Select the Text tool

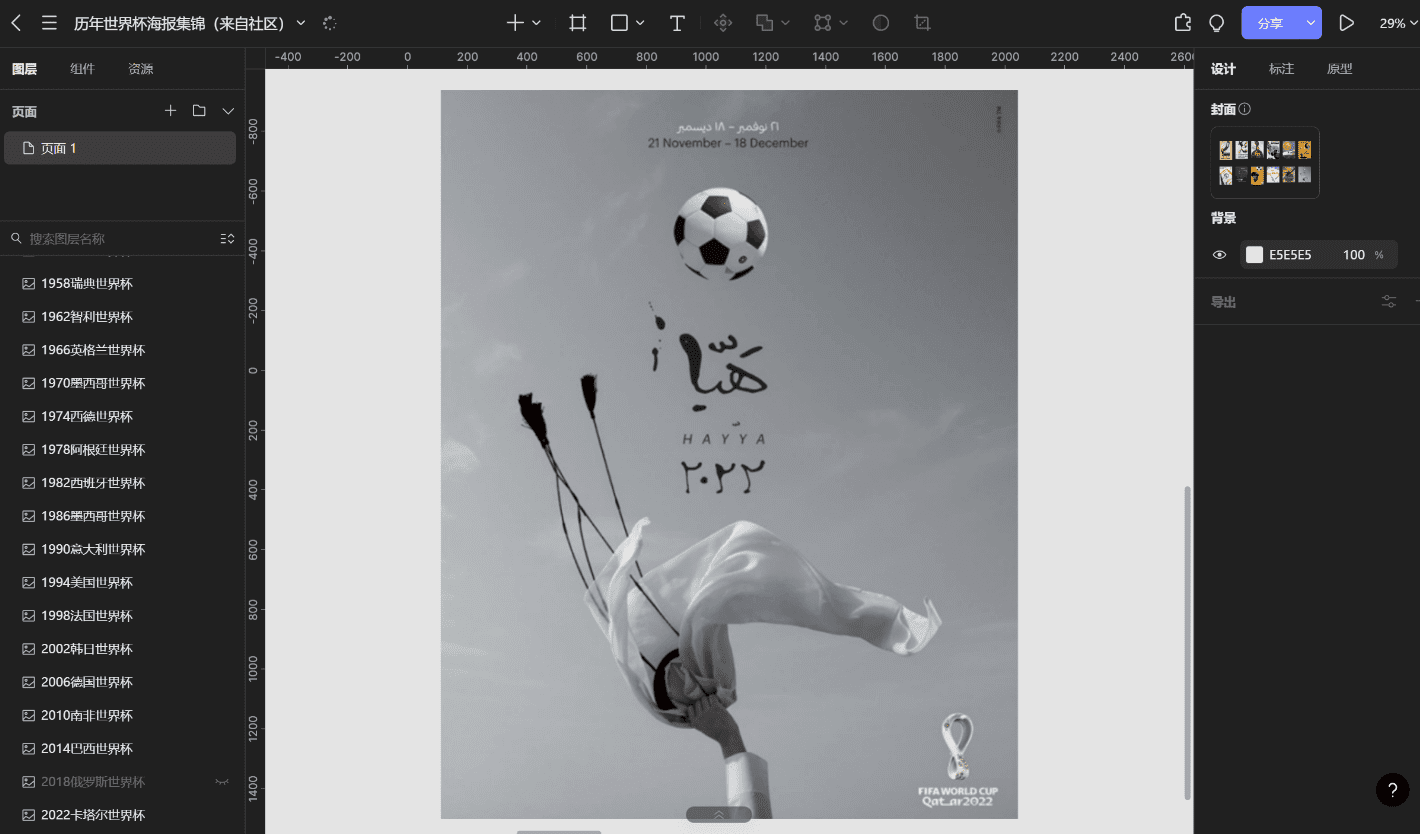coord(677,23)
